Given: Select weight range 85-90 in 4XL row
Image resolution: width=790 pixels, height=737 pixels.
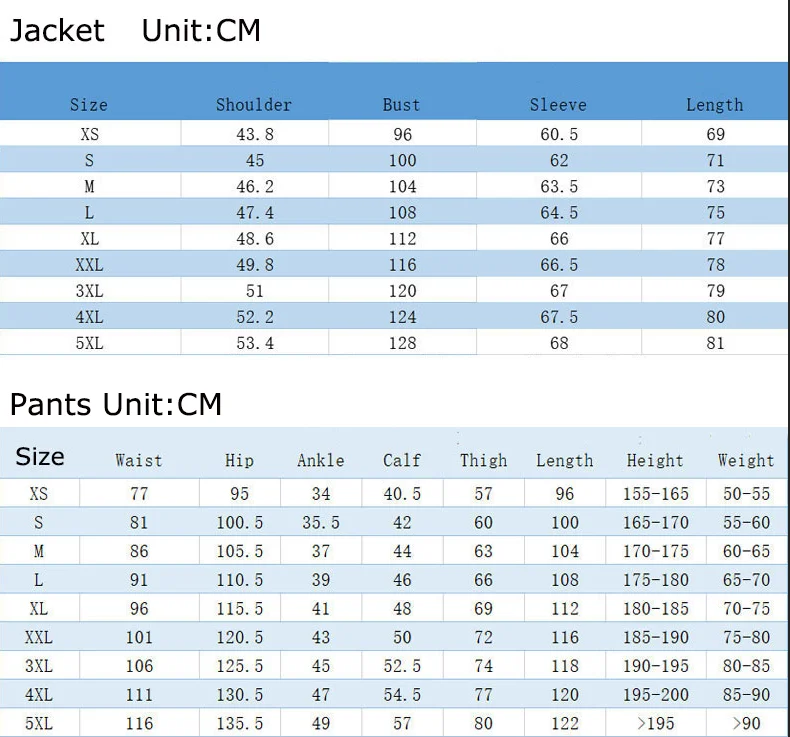Looking at the screenshot, I should (x=747, y=695).
